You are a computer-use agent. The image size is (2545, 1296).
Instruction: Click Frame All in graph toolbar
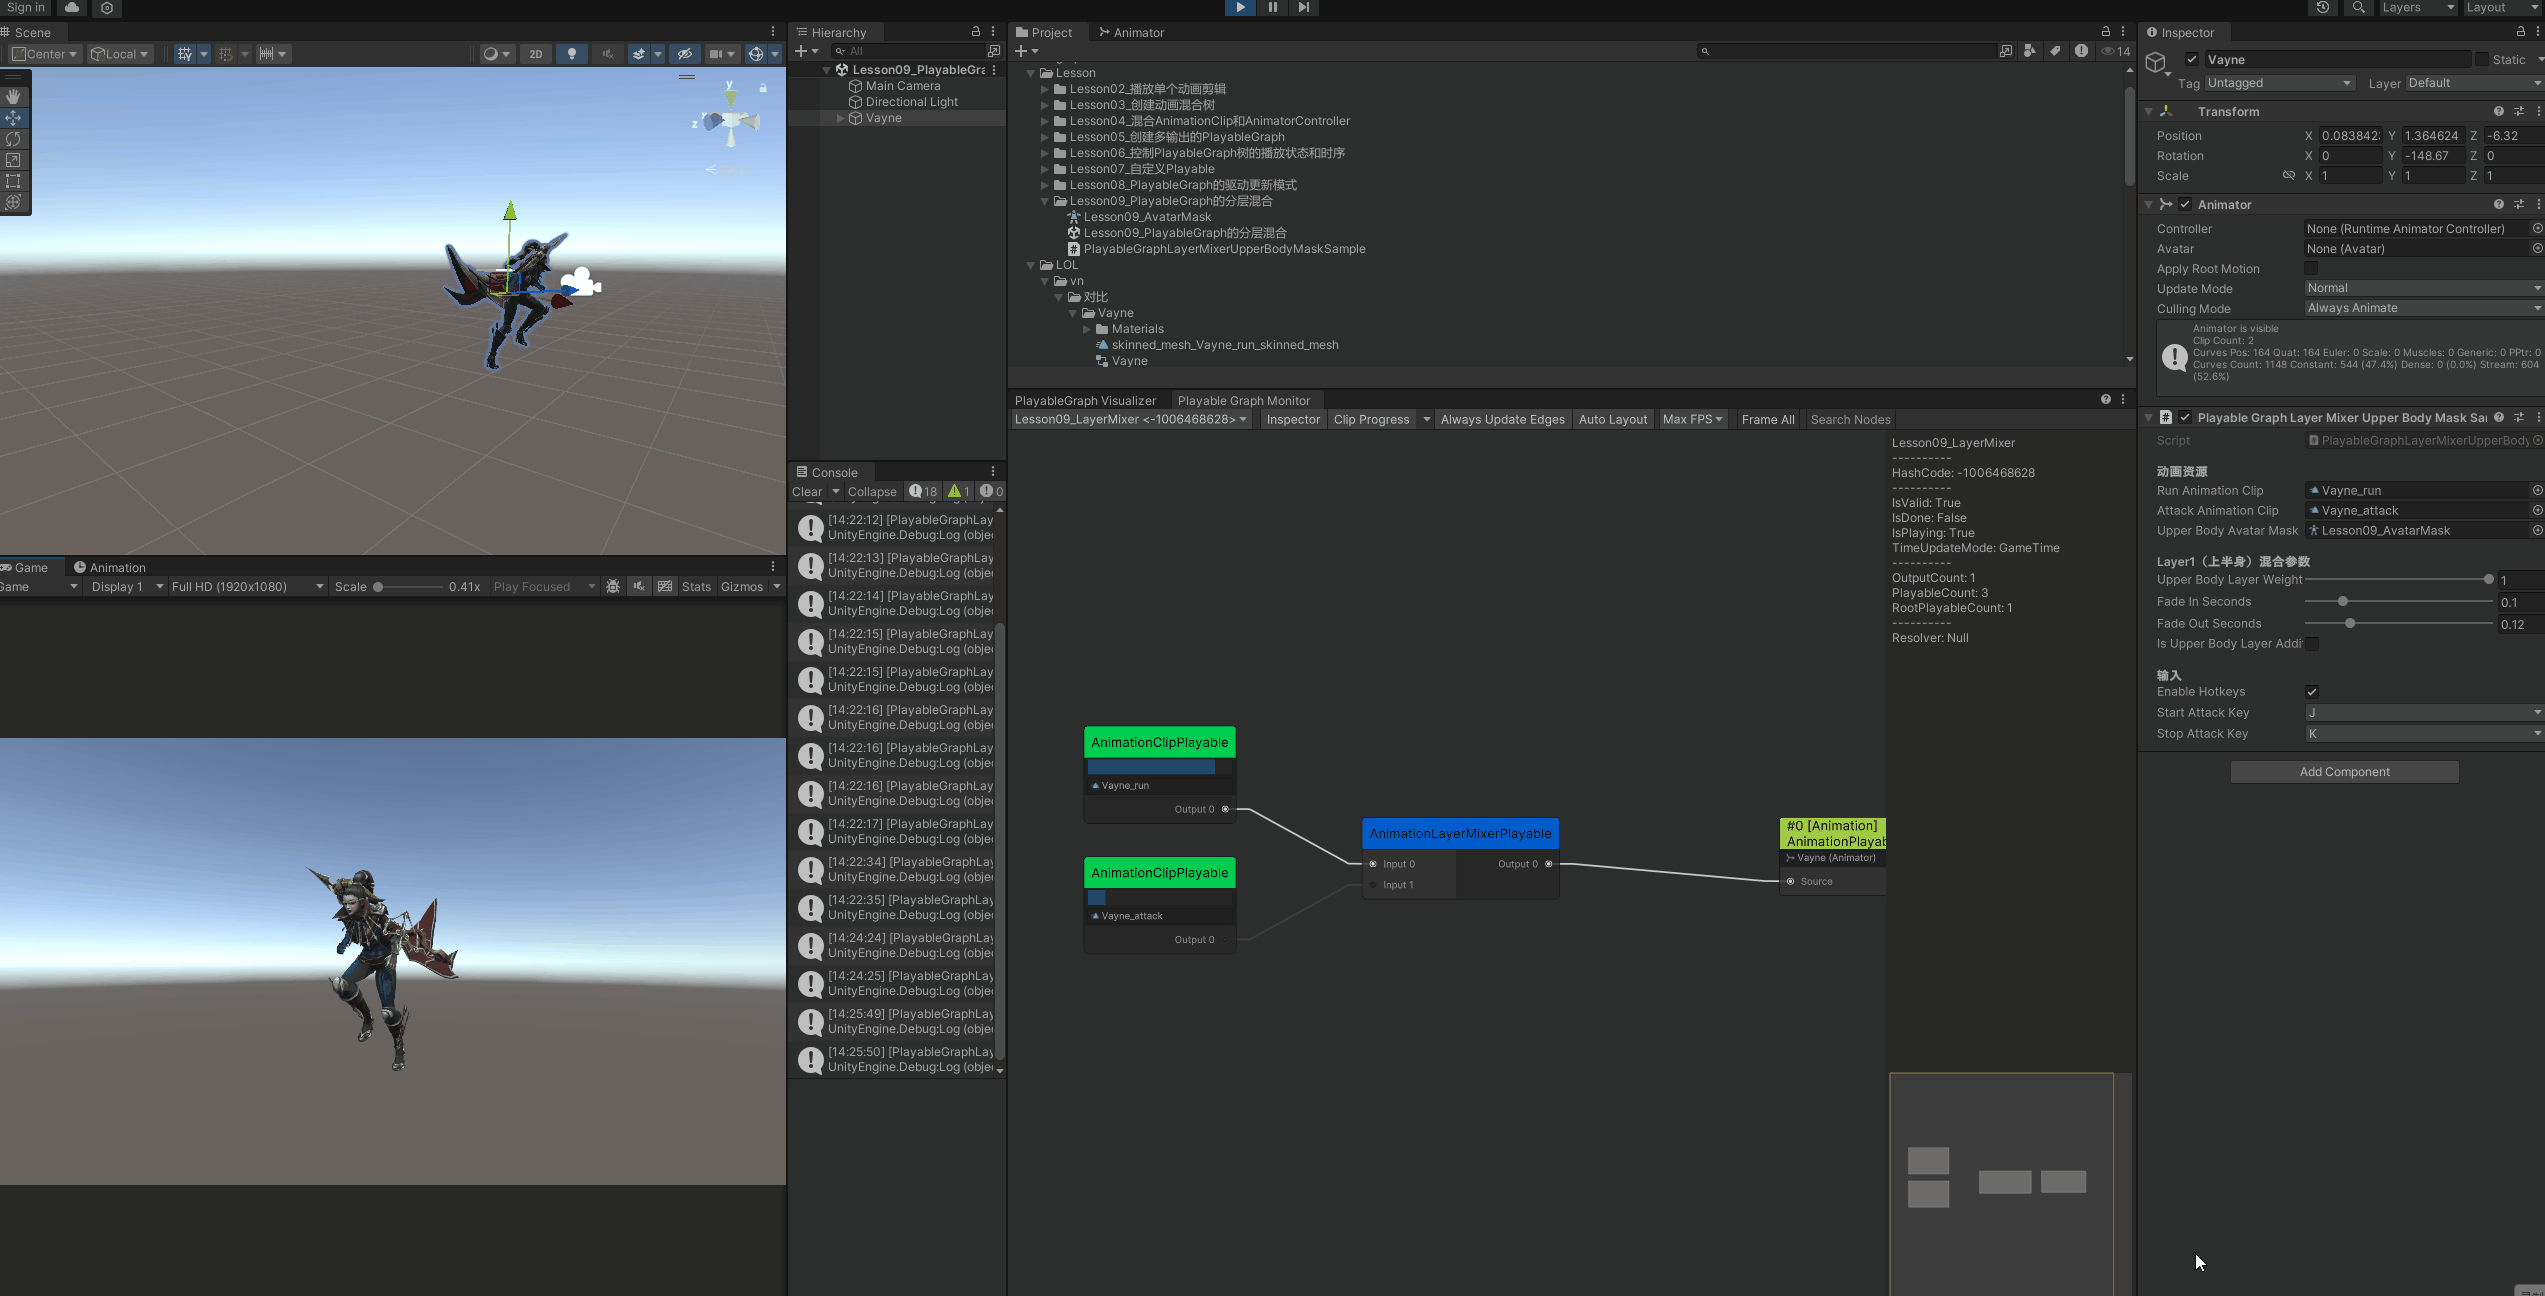point(1767,420)
